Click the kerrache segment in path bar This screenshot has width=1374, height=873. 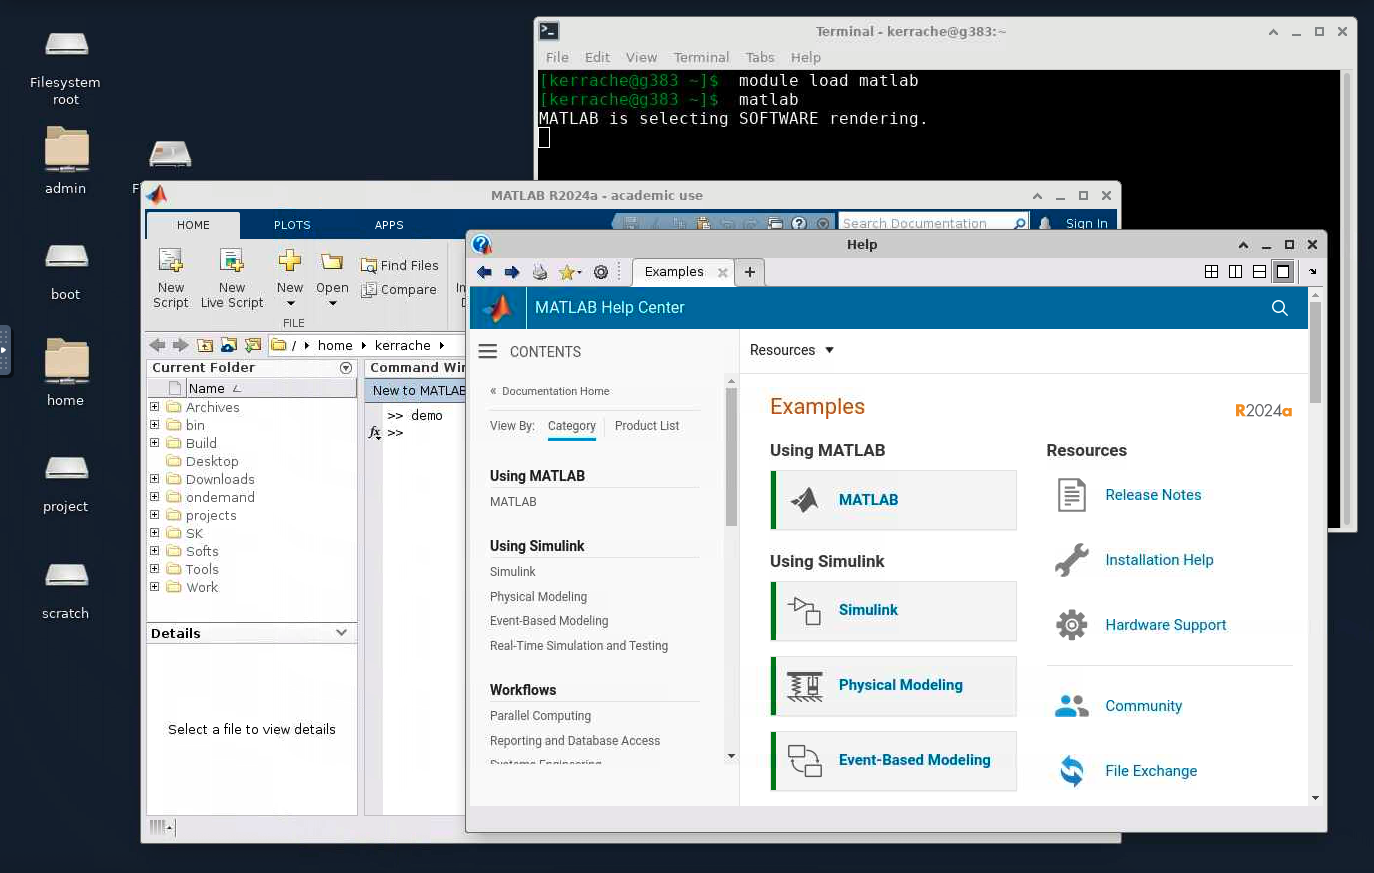(x=403, y=345)
